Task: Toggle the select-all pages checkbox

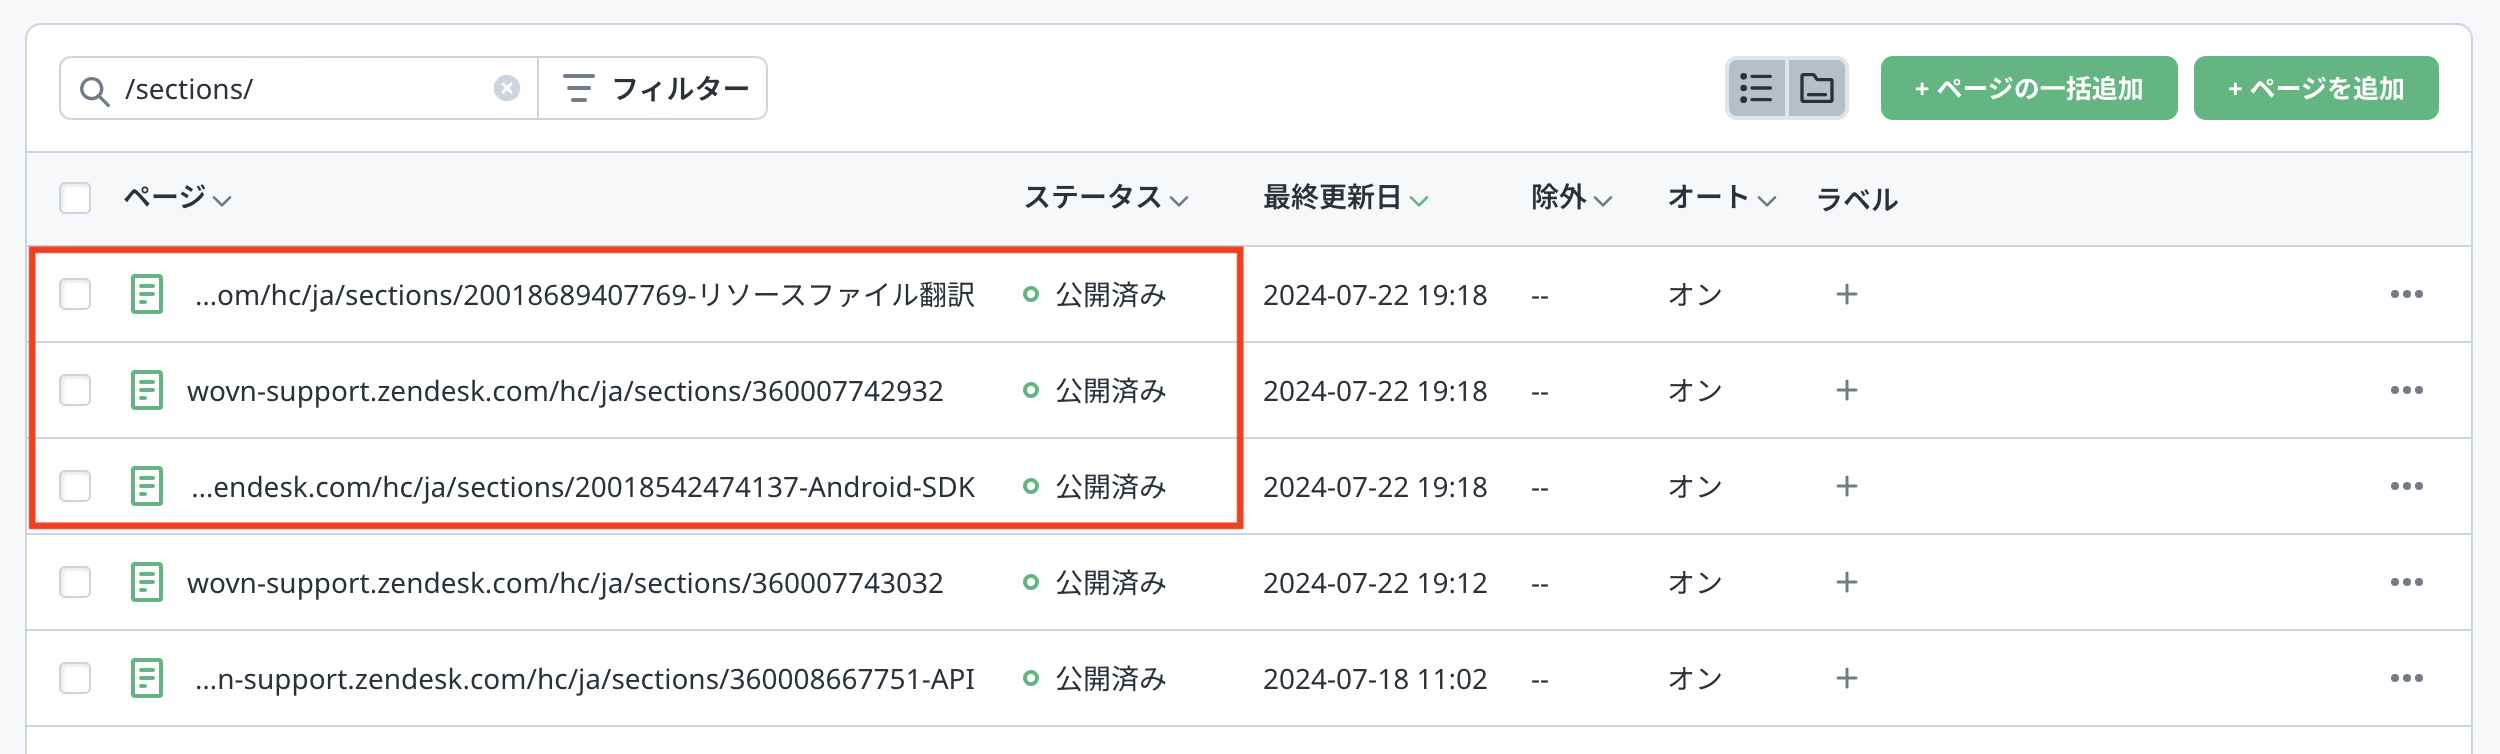Action: (x=75, y=198)
